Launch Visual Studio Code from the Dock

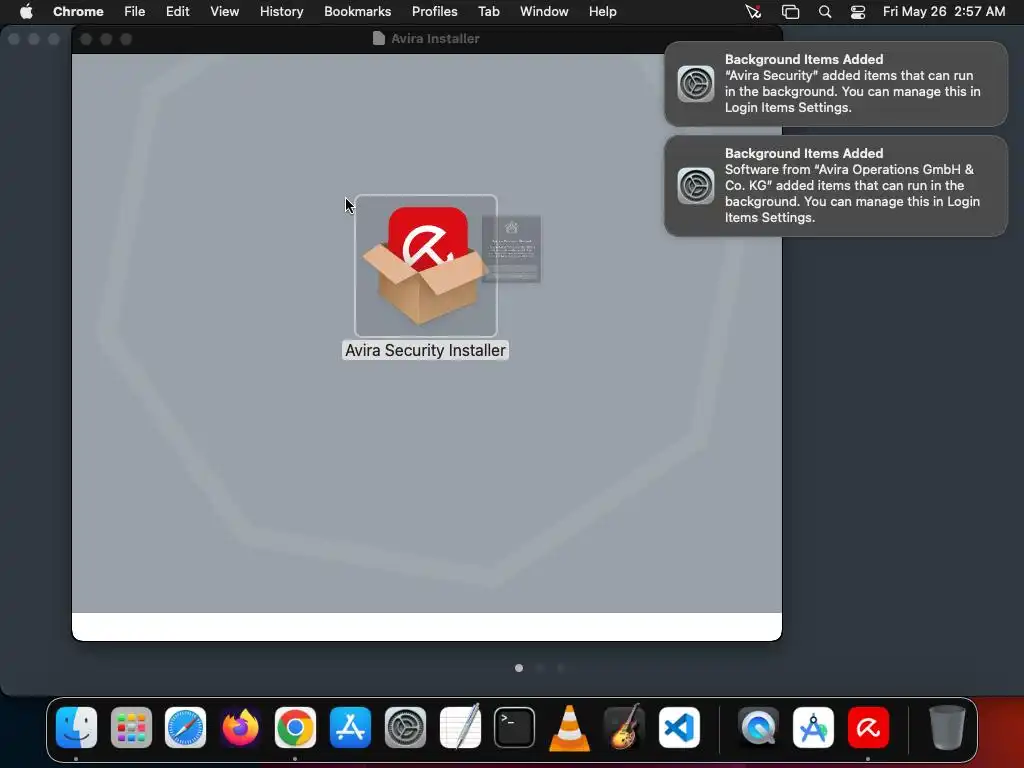679,728
